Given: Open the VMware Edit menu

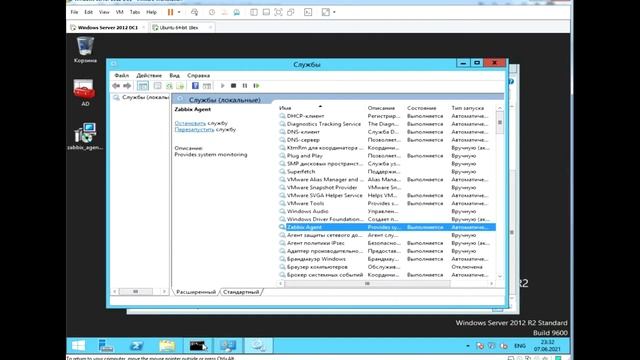Looking at the screenshot, I should [89, 12].
